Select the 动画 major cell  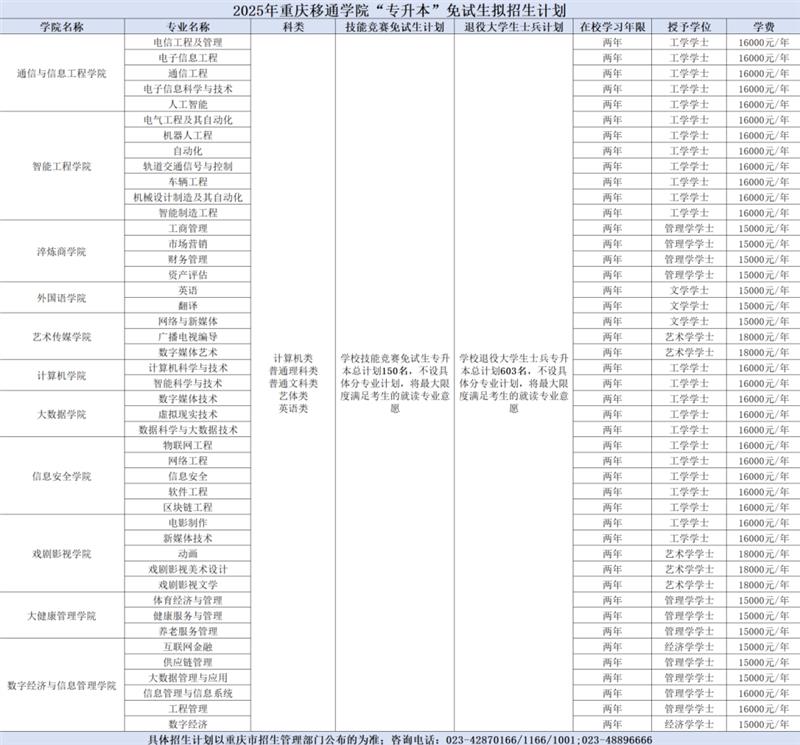click(188, 554)
